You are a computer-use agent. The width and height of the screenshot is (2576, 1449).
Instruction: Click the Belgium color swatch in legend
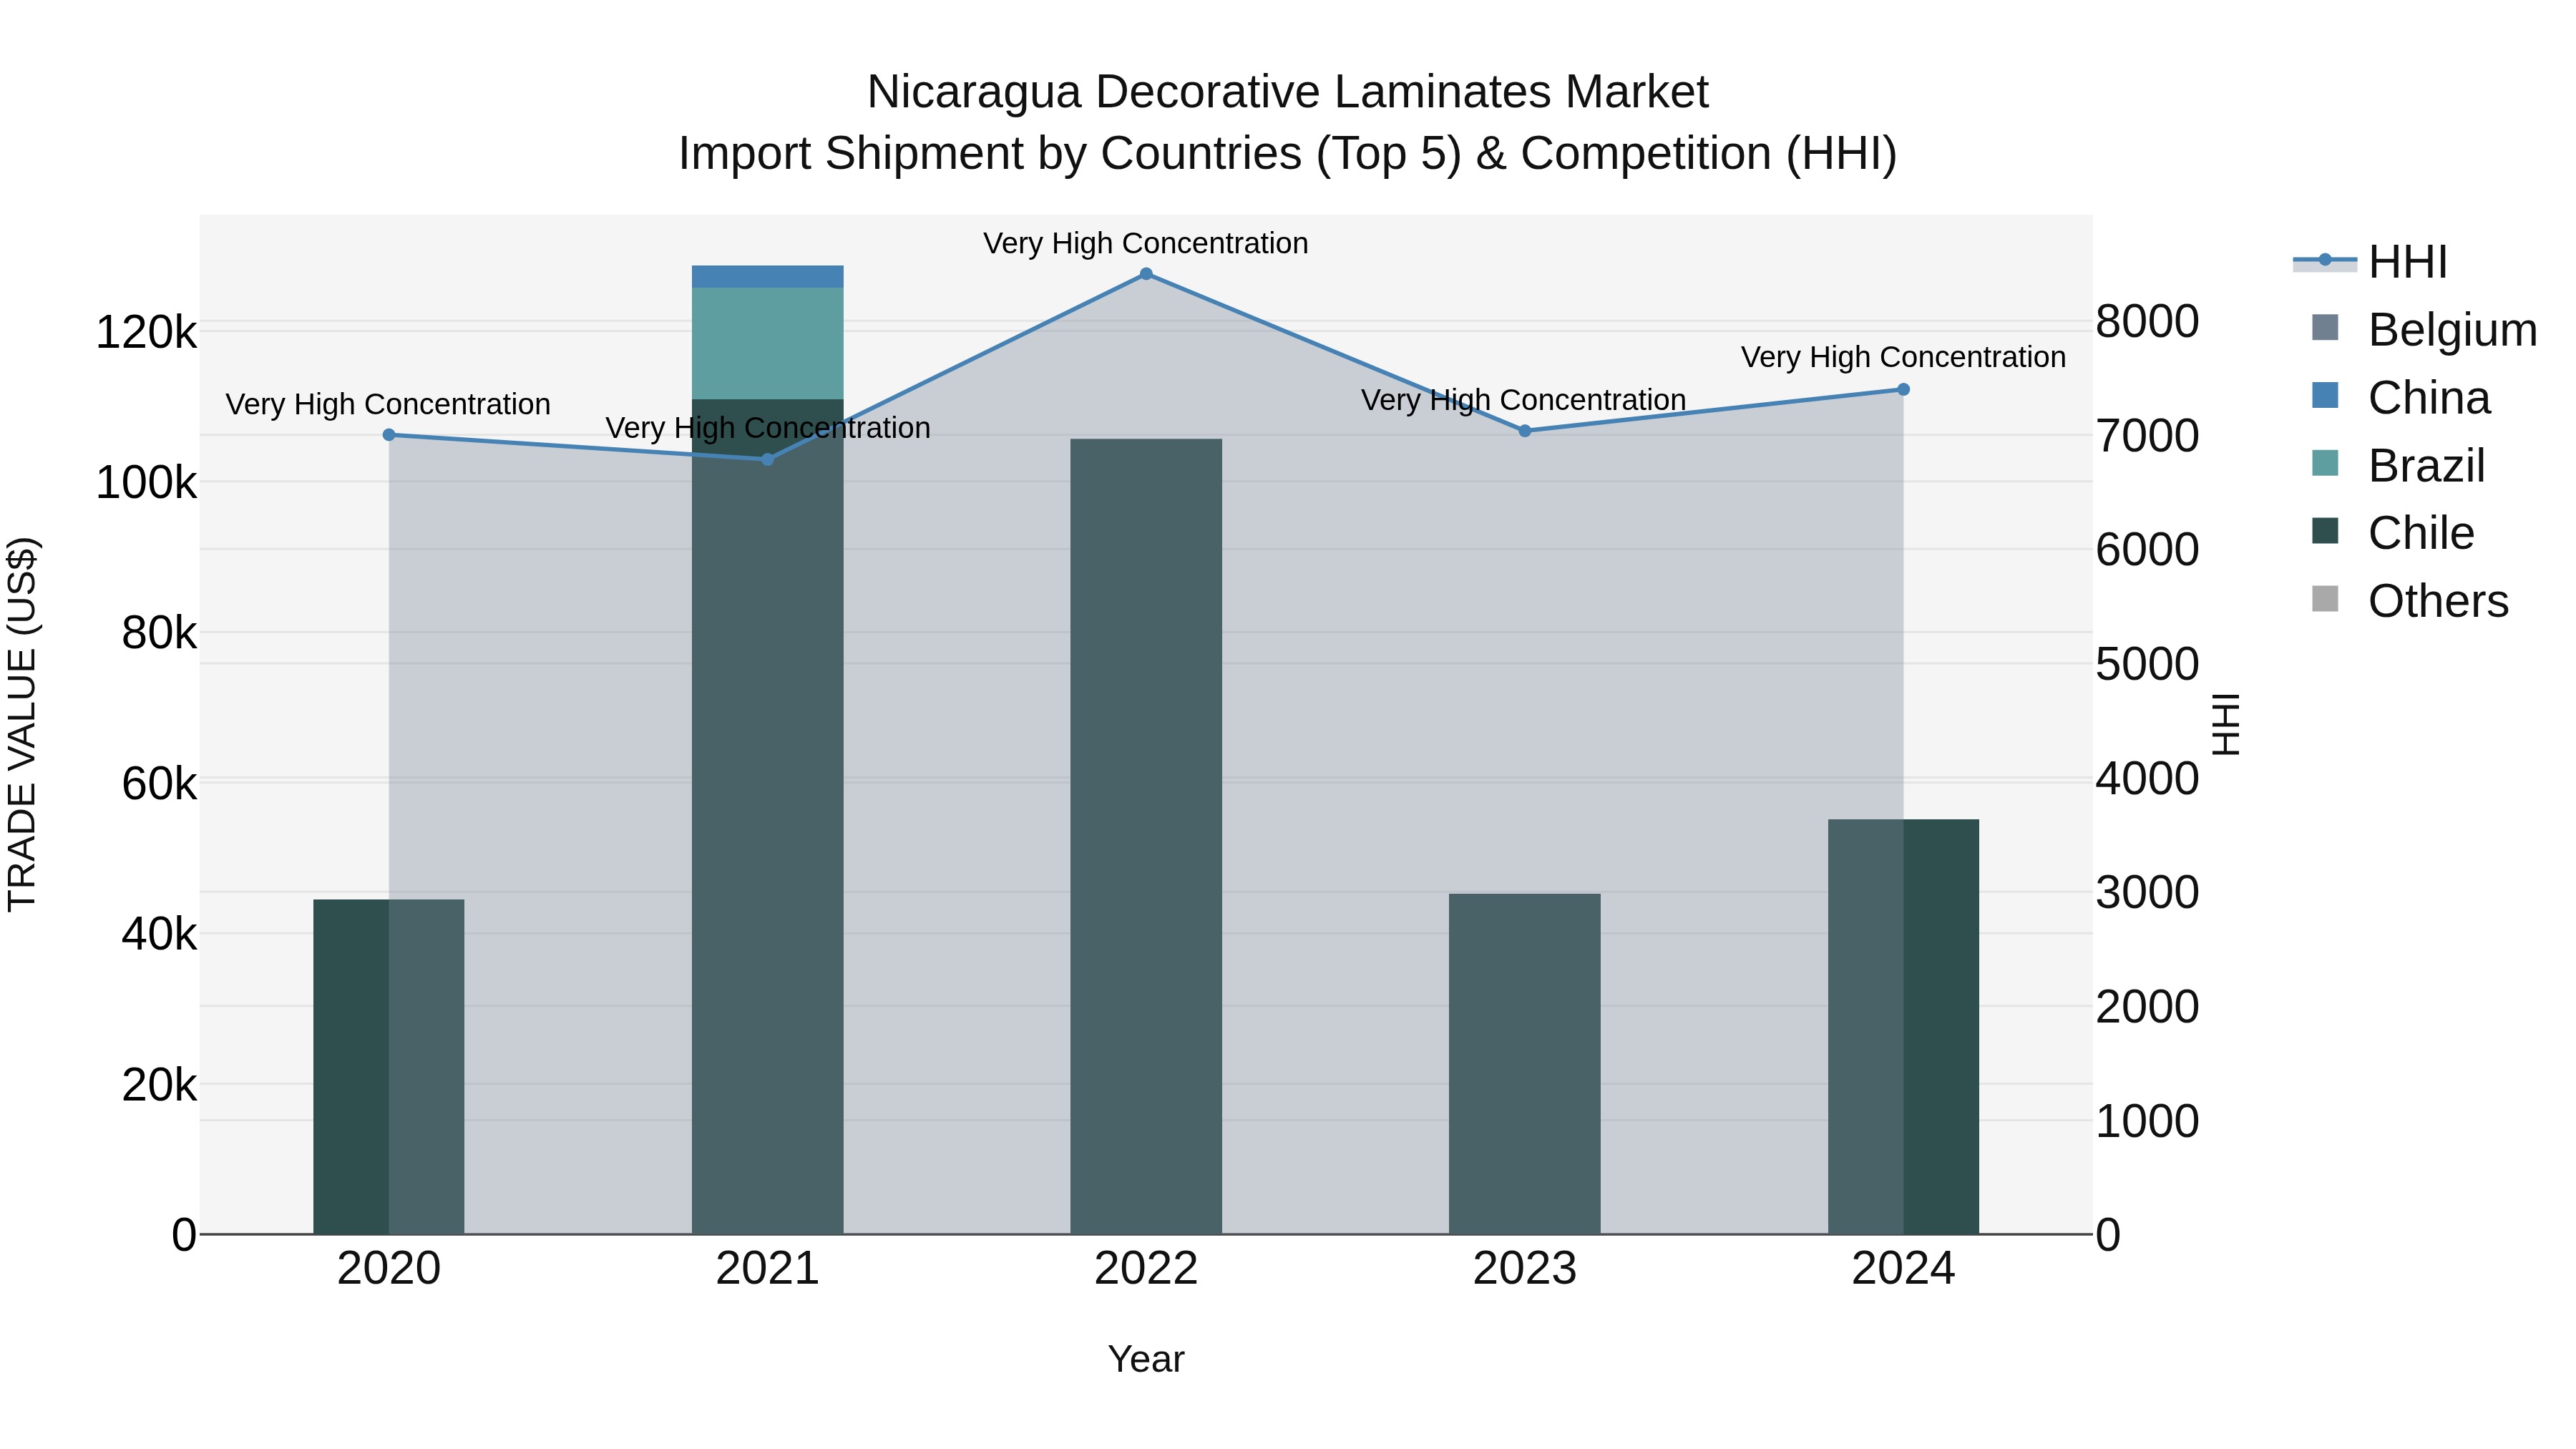[x=2326, y=327]
